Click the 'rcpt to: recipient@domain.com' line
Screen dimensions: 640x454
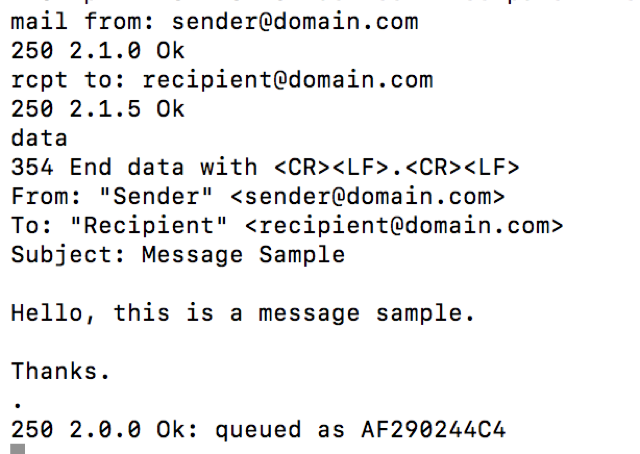coord(222,80)
